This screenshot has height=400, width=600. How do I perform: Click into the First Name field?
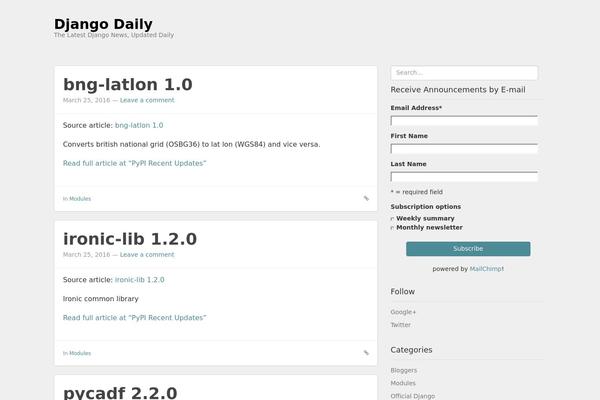[464, 149]
